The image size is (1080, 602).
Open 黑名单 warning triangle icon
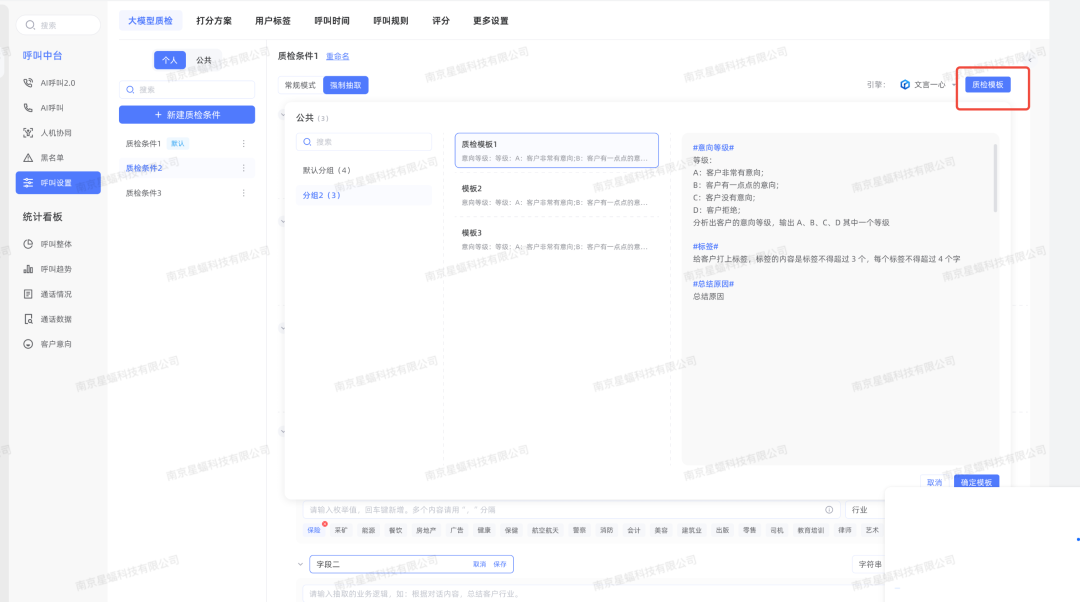29,157
